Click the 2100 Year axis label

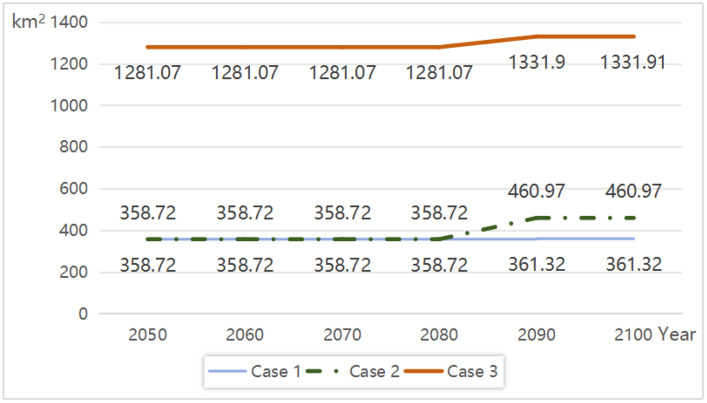coord(655,334)
